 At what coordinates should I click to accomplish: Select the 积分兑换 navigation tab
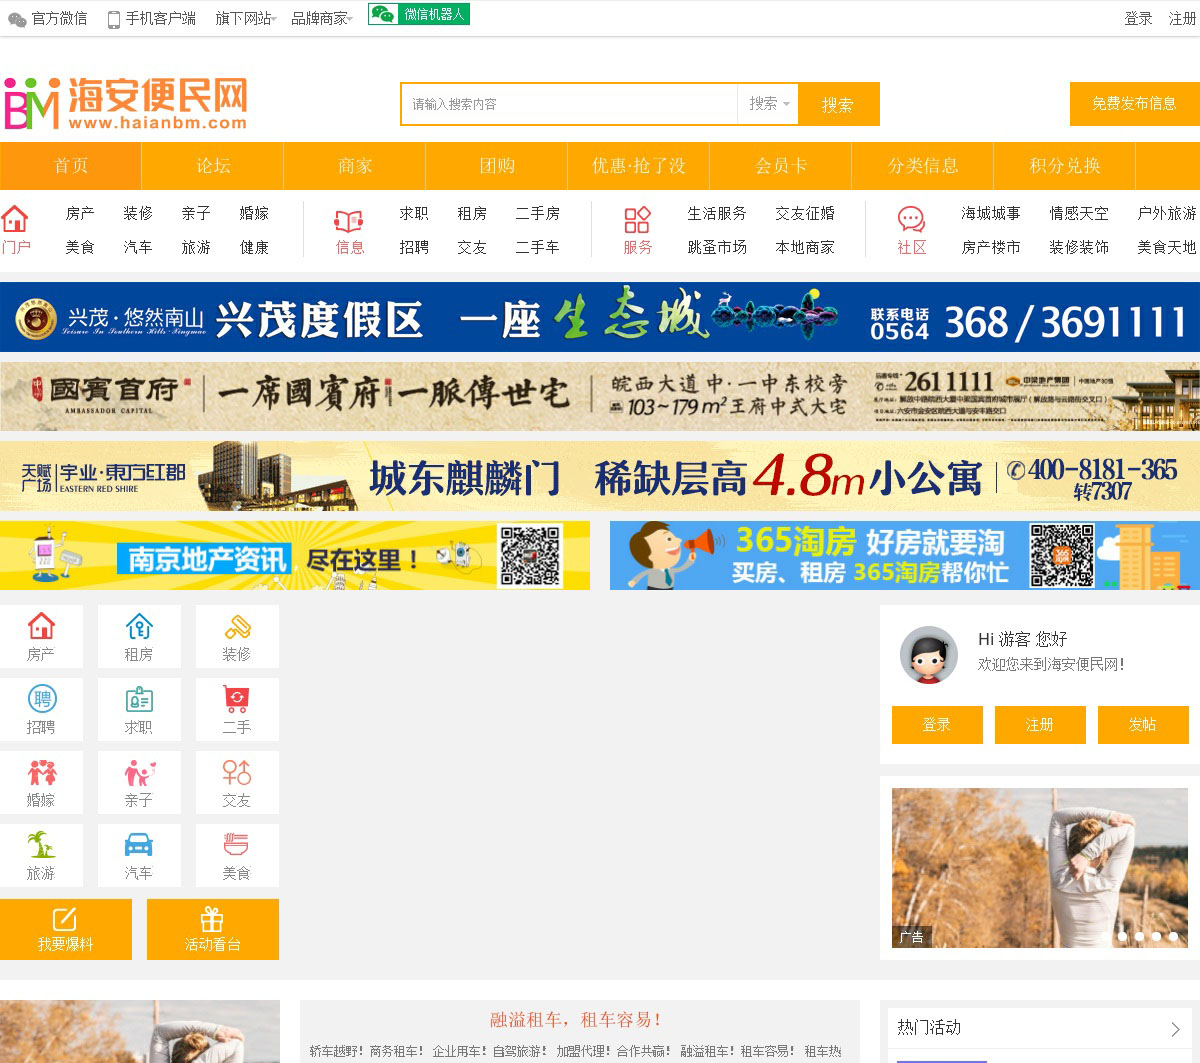(1065, 166)
